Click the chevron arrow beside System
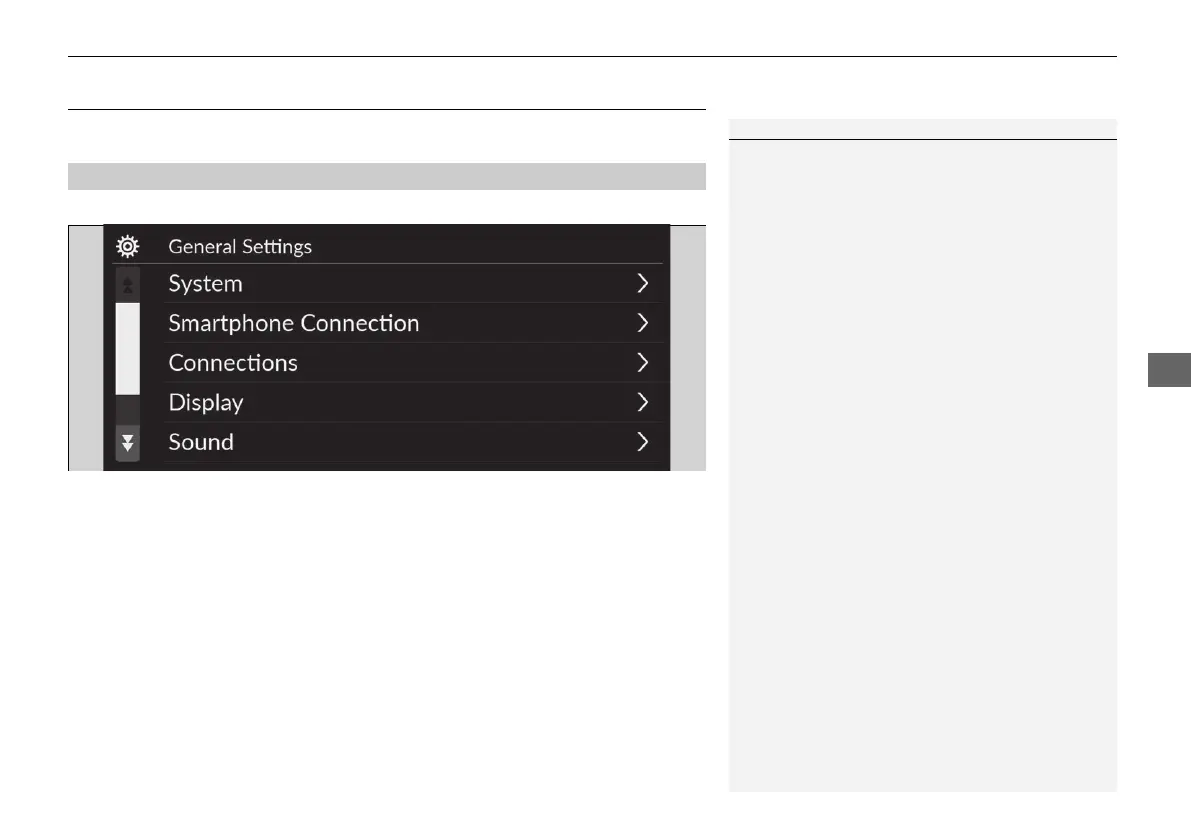 pyautogui.click(x=643, y=284)
